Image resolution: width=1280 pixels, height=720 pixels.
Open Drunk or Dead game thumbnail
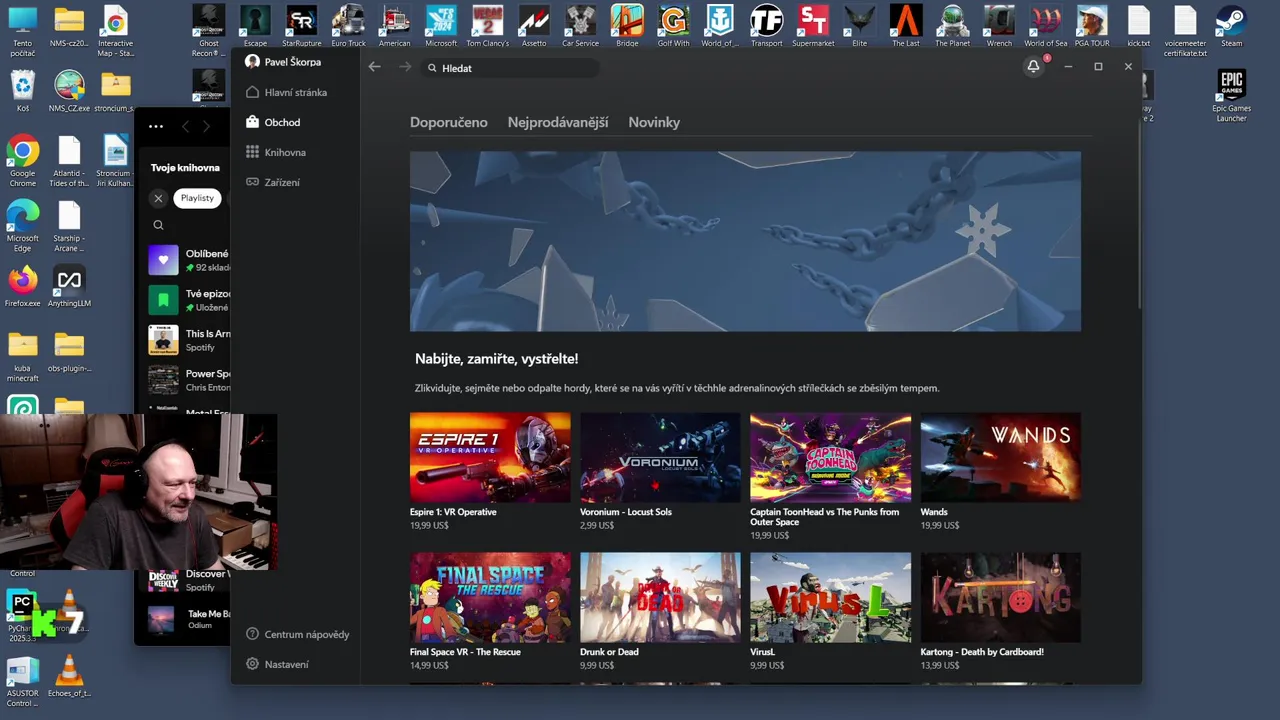(x=660, y=597)
